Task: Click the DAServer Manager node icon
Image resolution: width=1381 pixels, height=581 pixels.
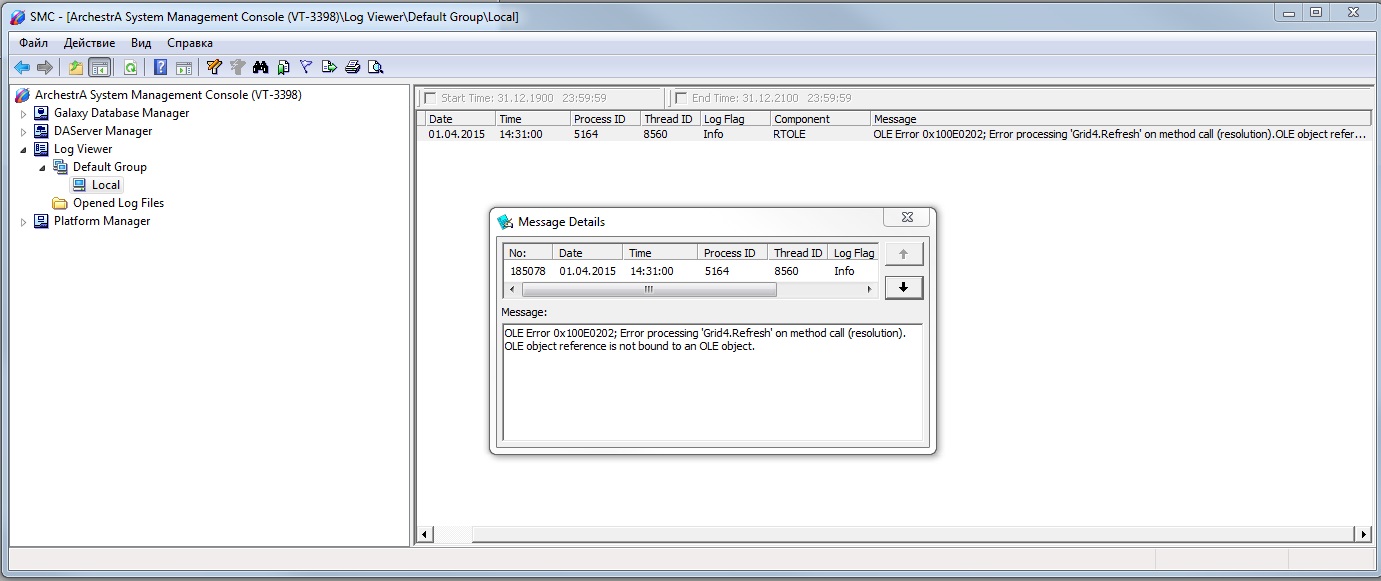Action: (x=41, y=131)
